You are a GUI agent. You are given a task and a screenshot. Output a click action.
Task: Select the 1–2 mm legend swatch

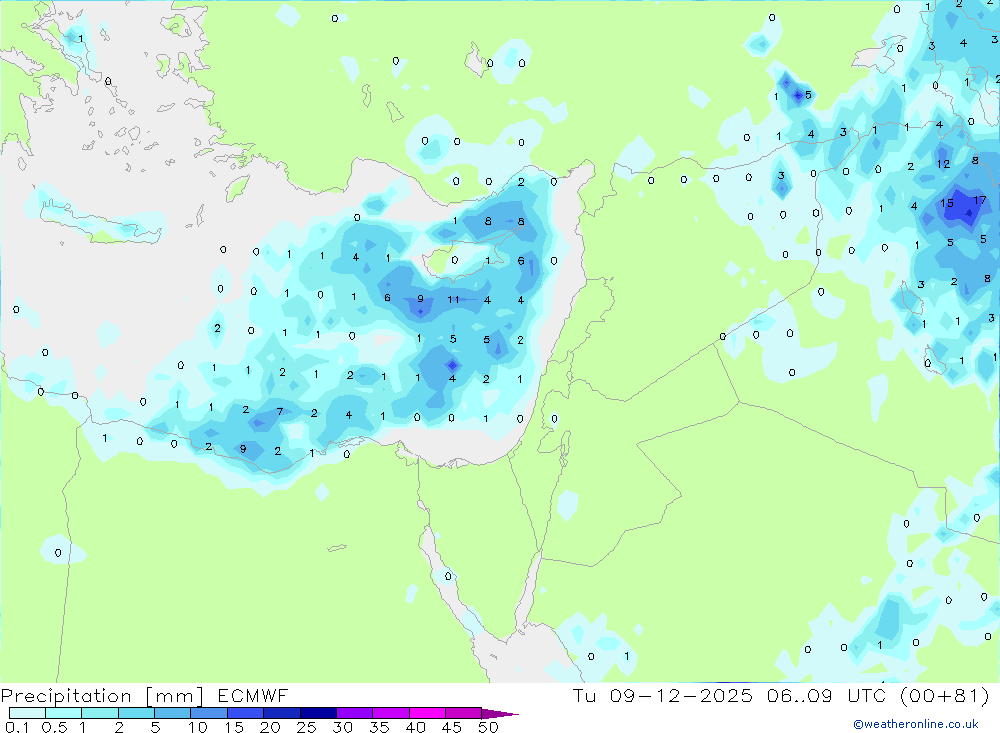point(100,713)
